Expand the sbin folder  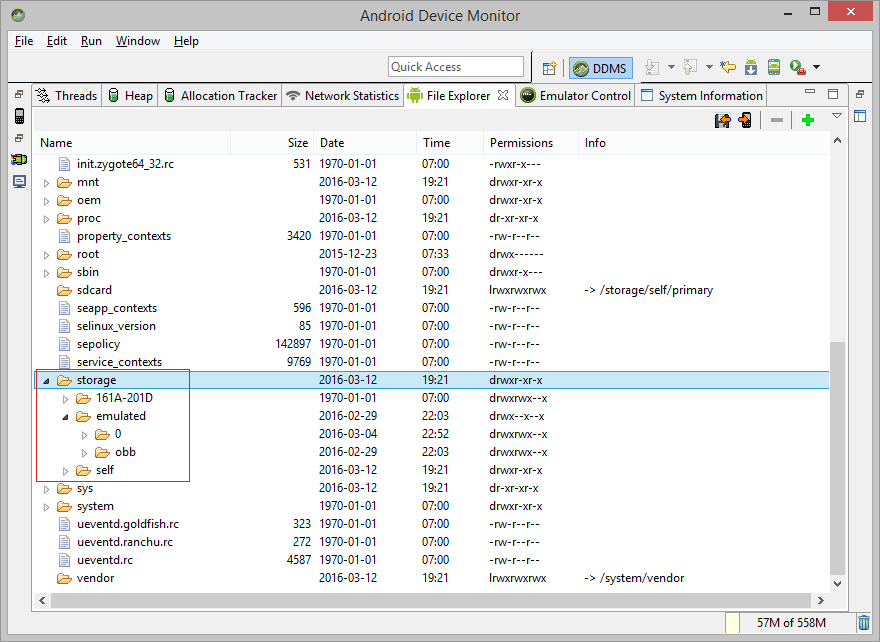[x=47, y=273]
